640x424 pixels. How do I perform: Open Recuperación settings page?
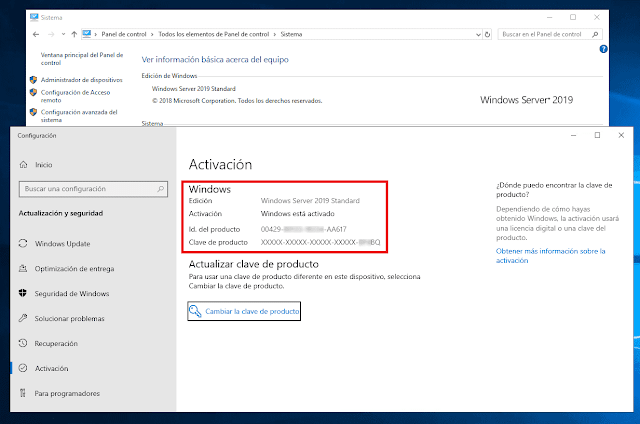click(x=56, y=344)
